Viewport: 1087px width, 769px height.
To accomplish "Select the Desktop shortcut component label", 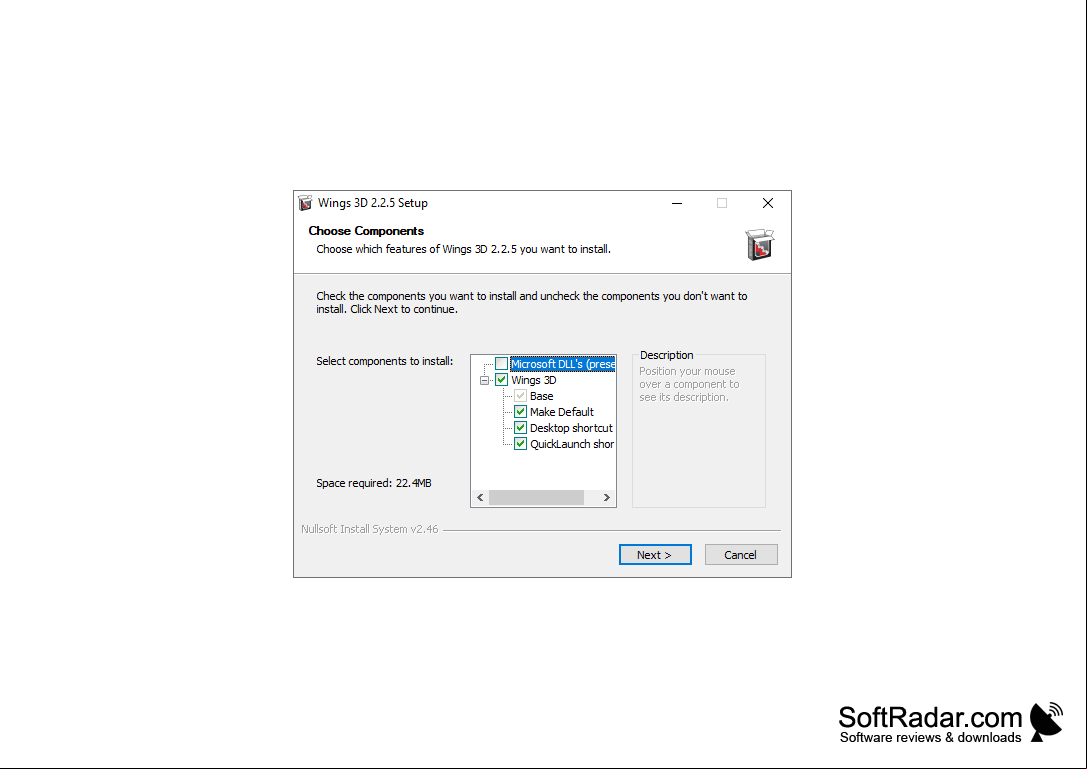I will pos(571,428).
